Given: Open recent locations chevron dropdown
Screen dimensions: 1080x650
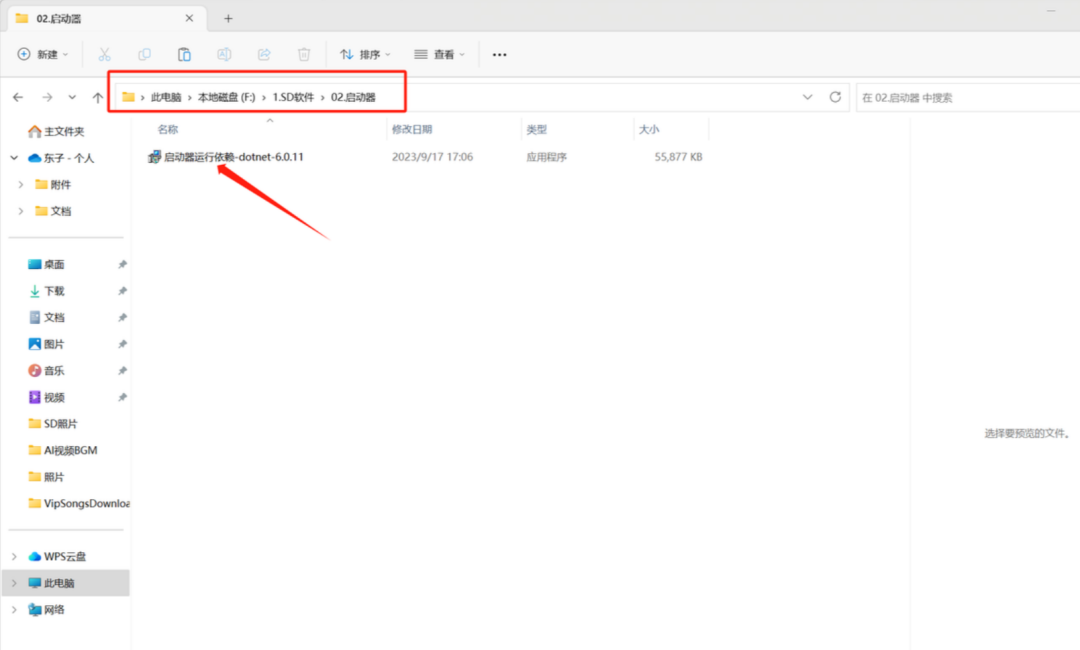Looking at the screenshot, I should point(72,98).
